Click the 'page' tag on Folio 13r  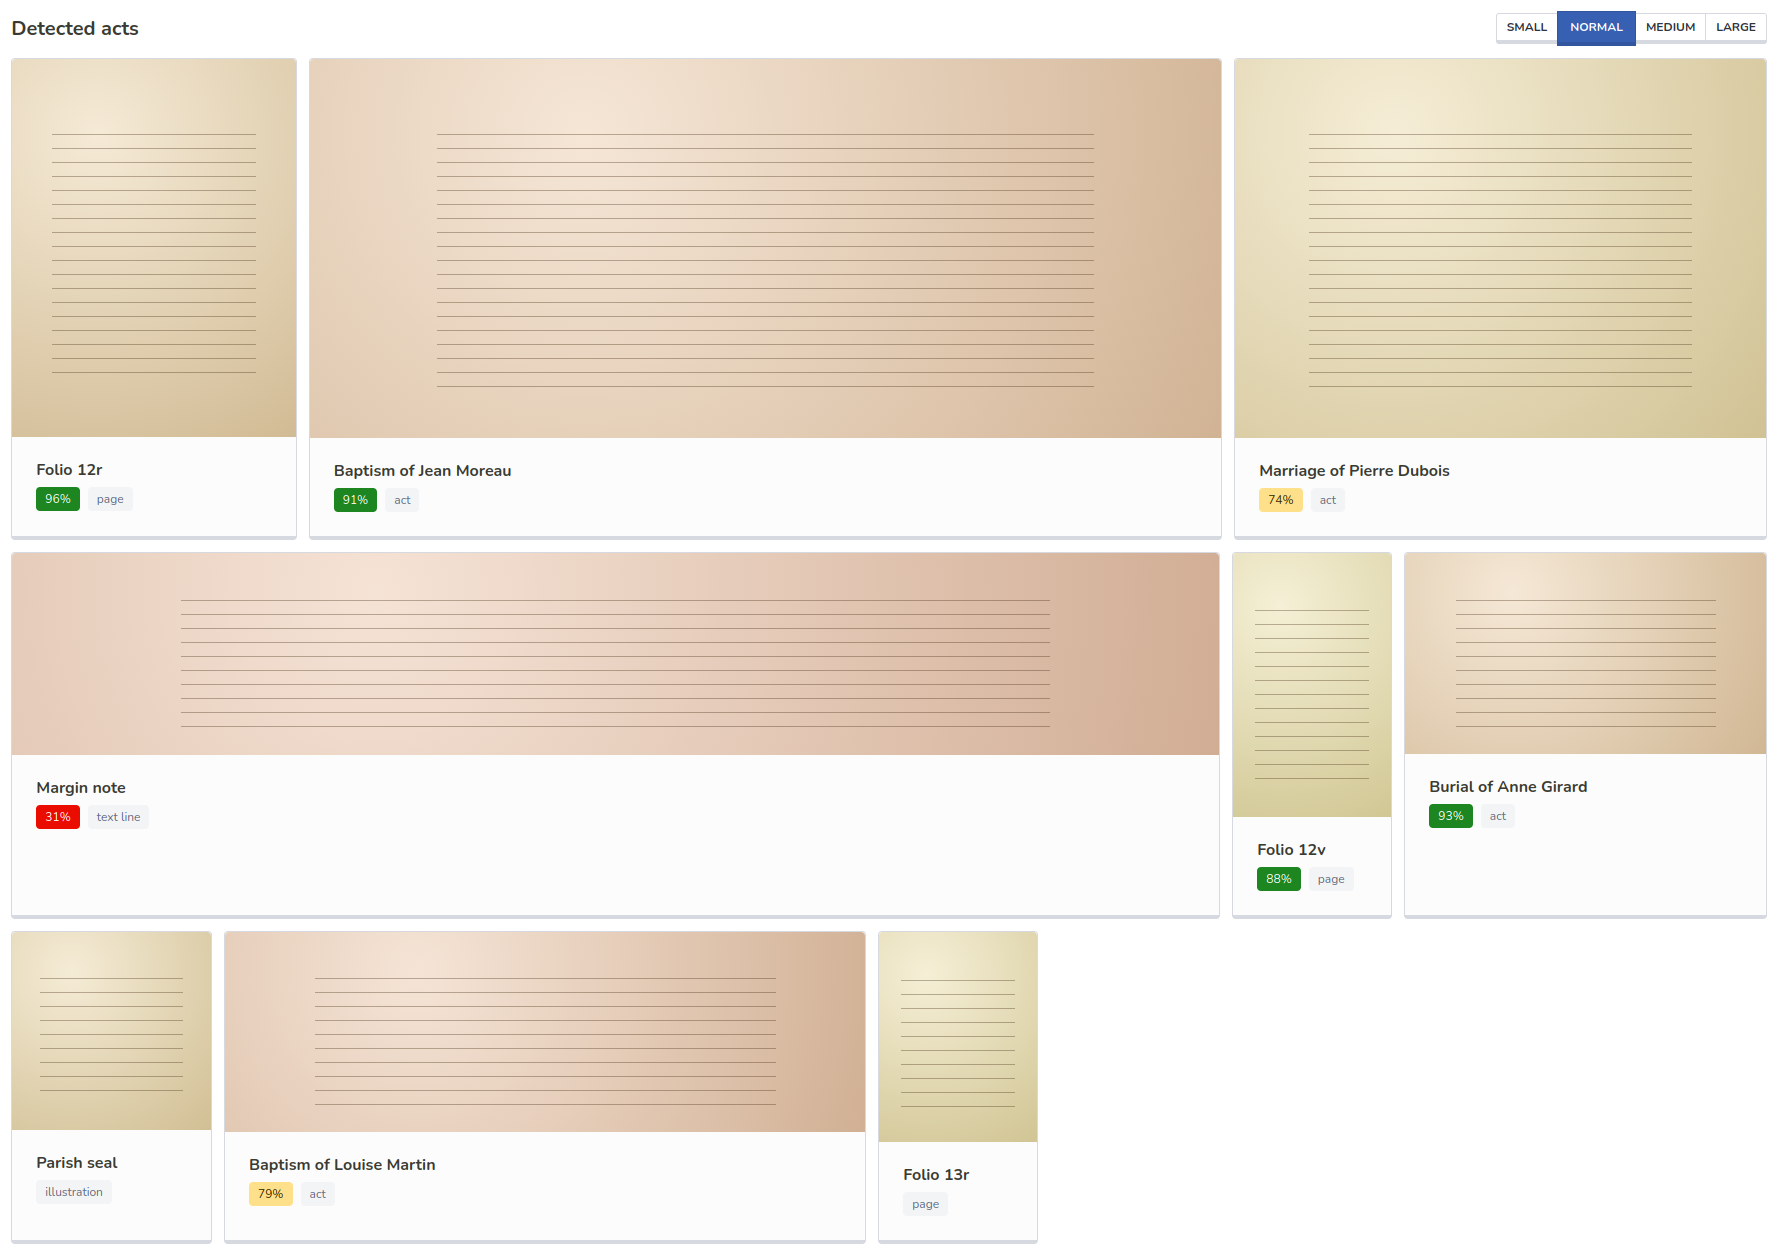click(x=925, y=1204)
